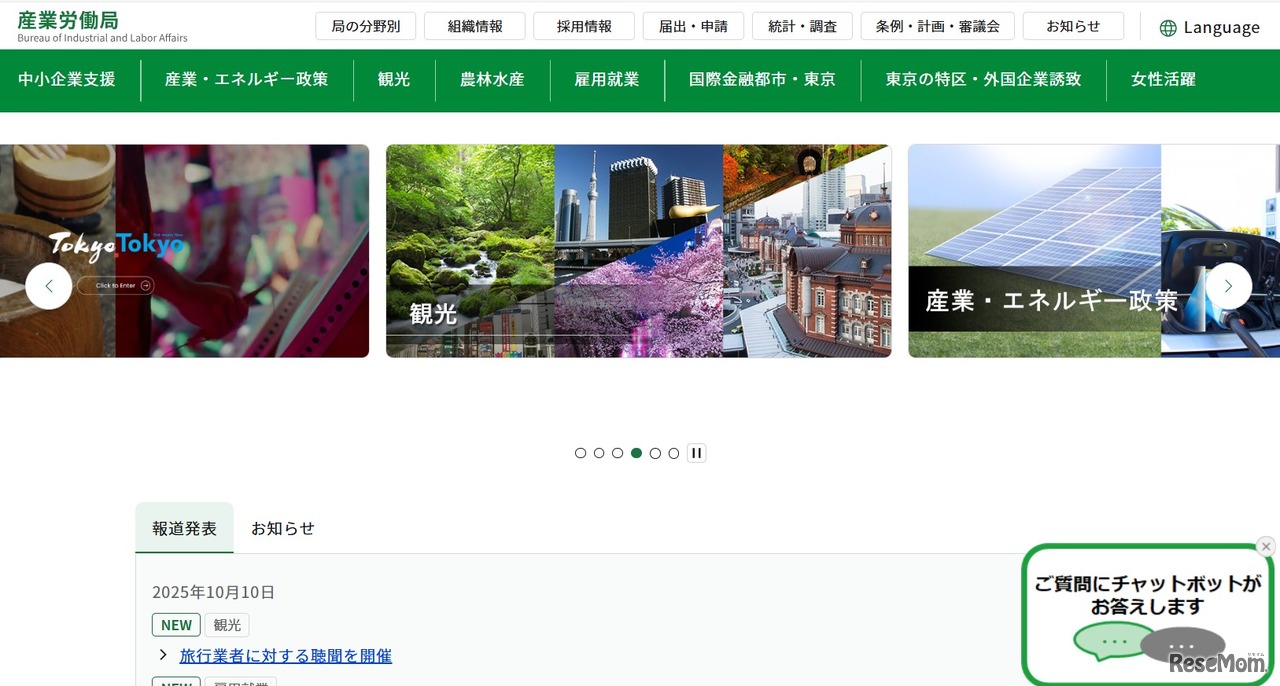Open 届出・申請 header button
1280x686 pixels.
pyautogui.click(x=693, y=26)
